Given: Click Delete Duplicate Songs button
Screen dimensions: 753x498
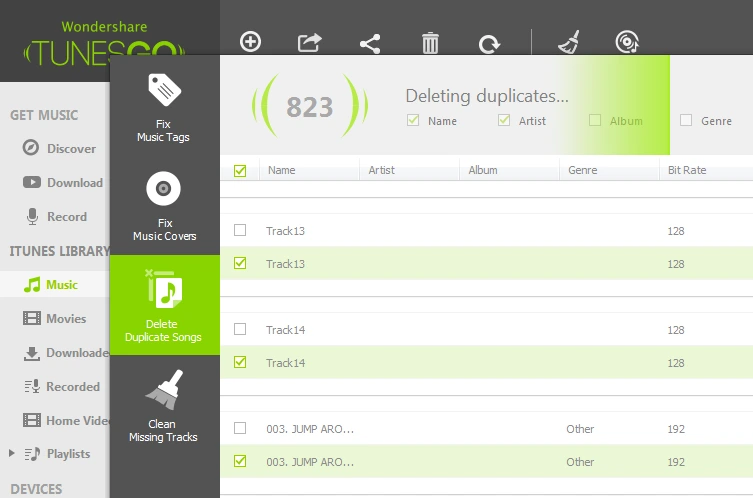Looking at the screenshot, I should [164, 305].
